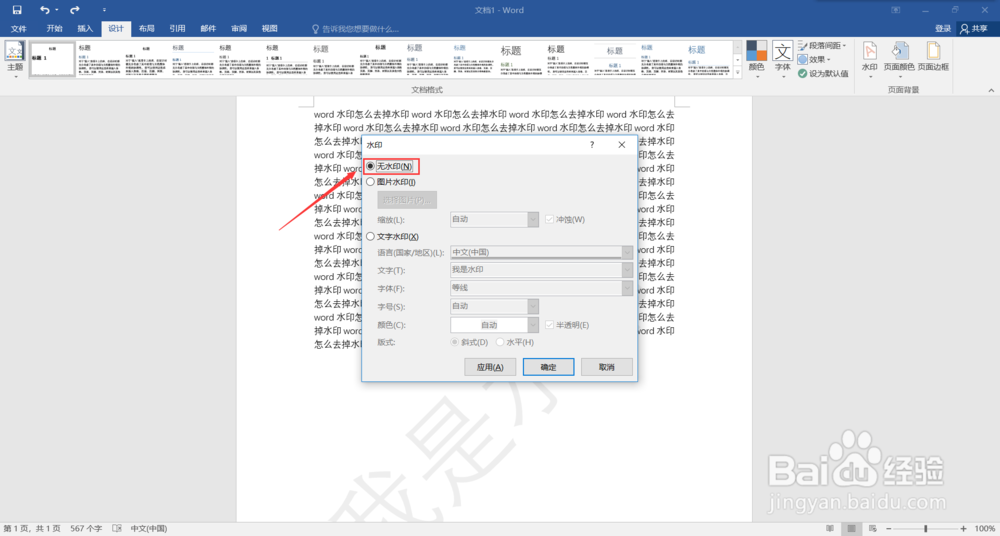The width and height of the screenshot is (1000, 536).
Task: Click the lightbulb Tell Me search box
Action: 355,29
